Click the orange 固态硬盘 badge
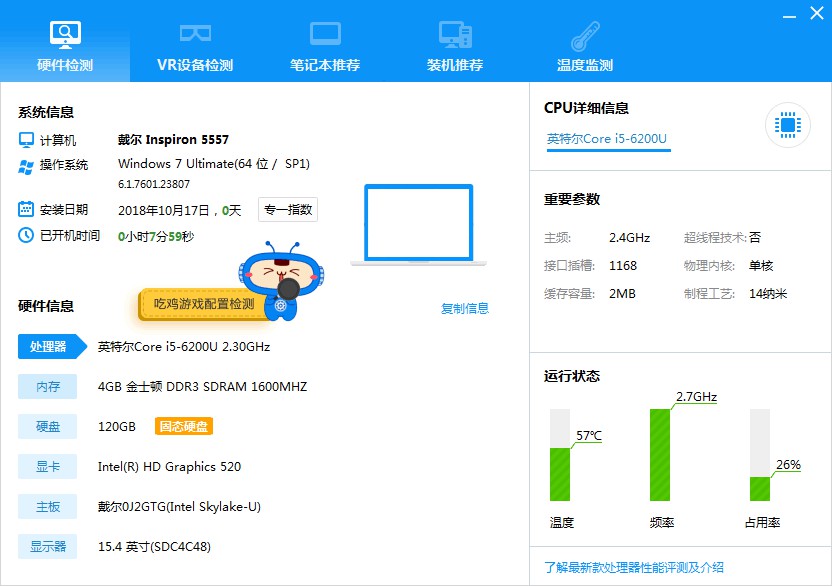 (x=184, y=426)
